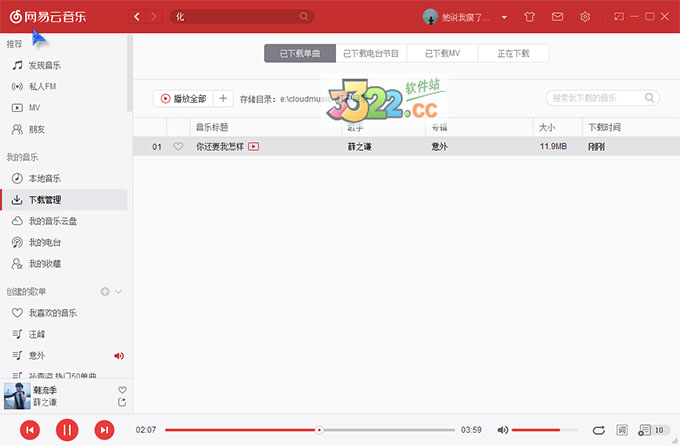680x446 pixels.
Task: Collapse the 创建的歌单 playlist section
Action: click(x=119, y=291)
